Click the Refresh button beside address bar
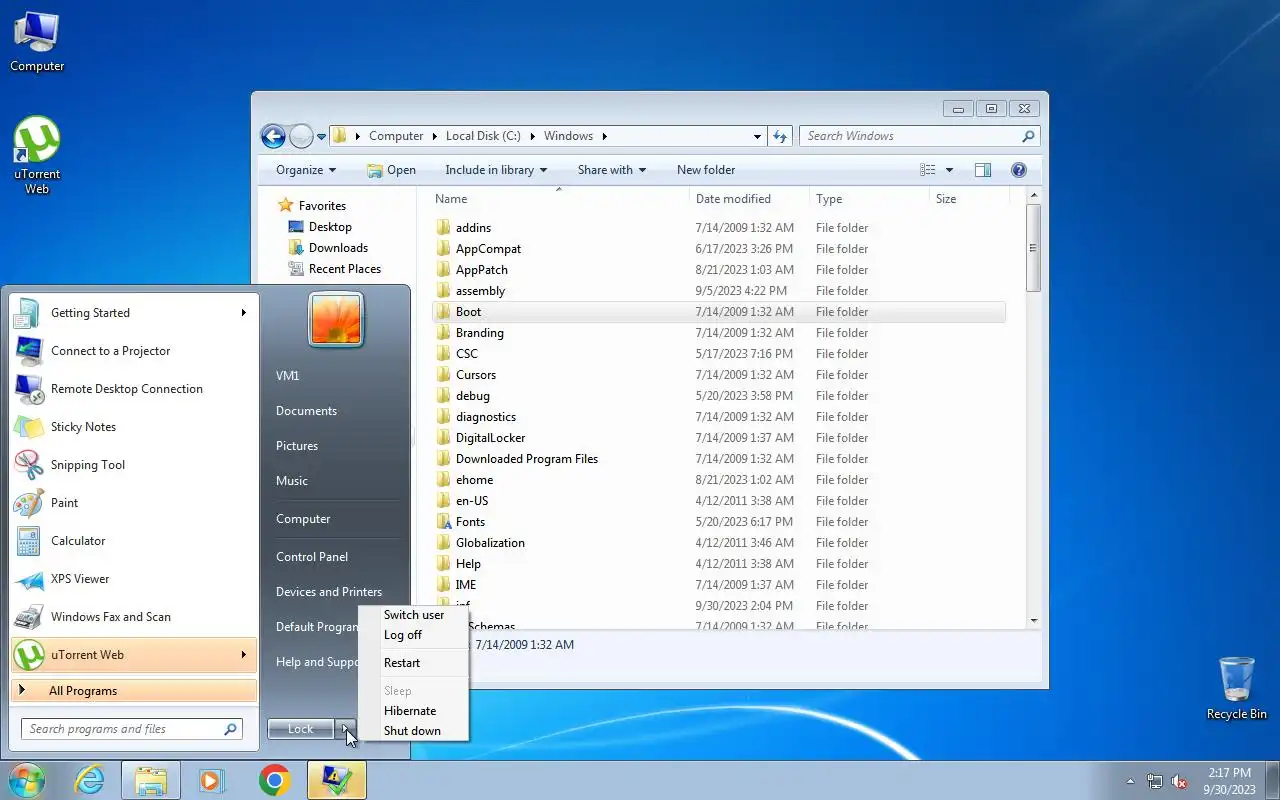Viewport: 1280px width, 800px height. (x=781, y=136)
